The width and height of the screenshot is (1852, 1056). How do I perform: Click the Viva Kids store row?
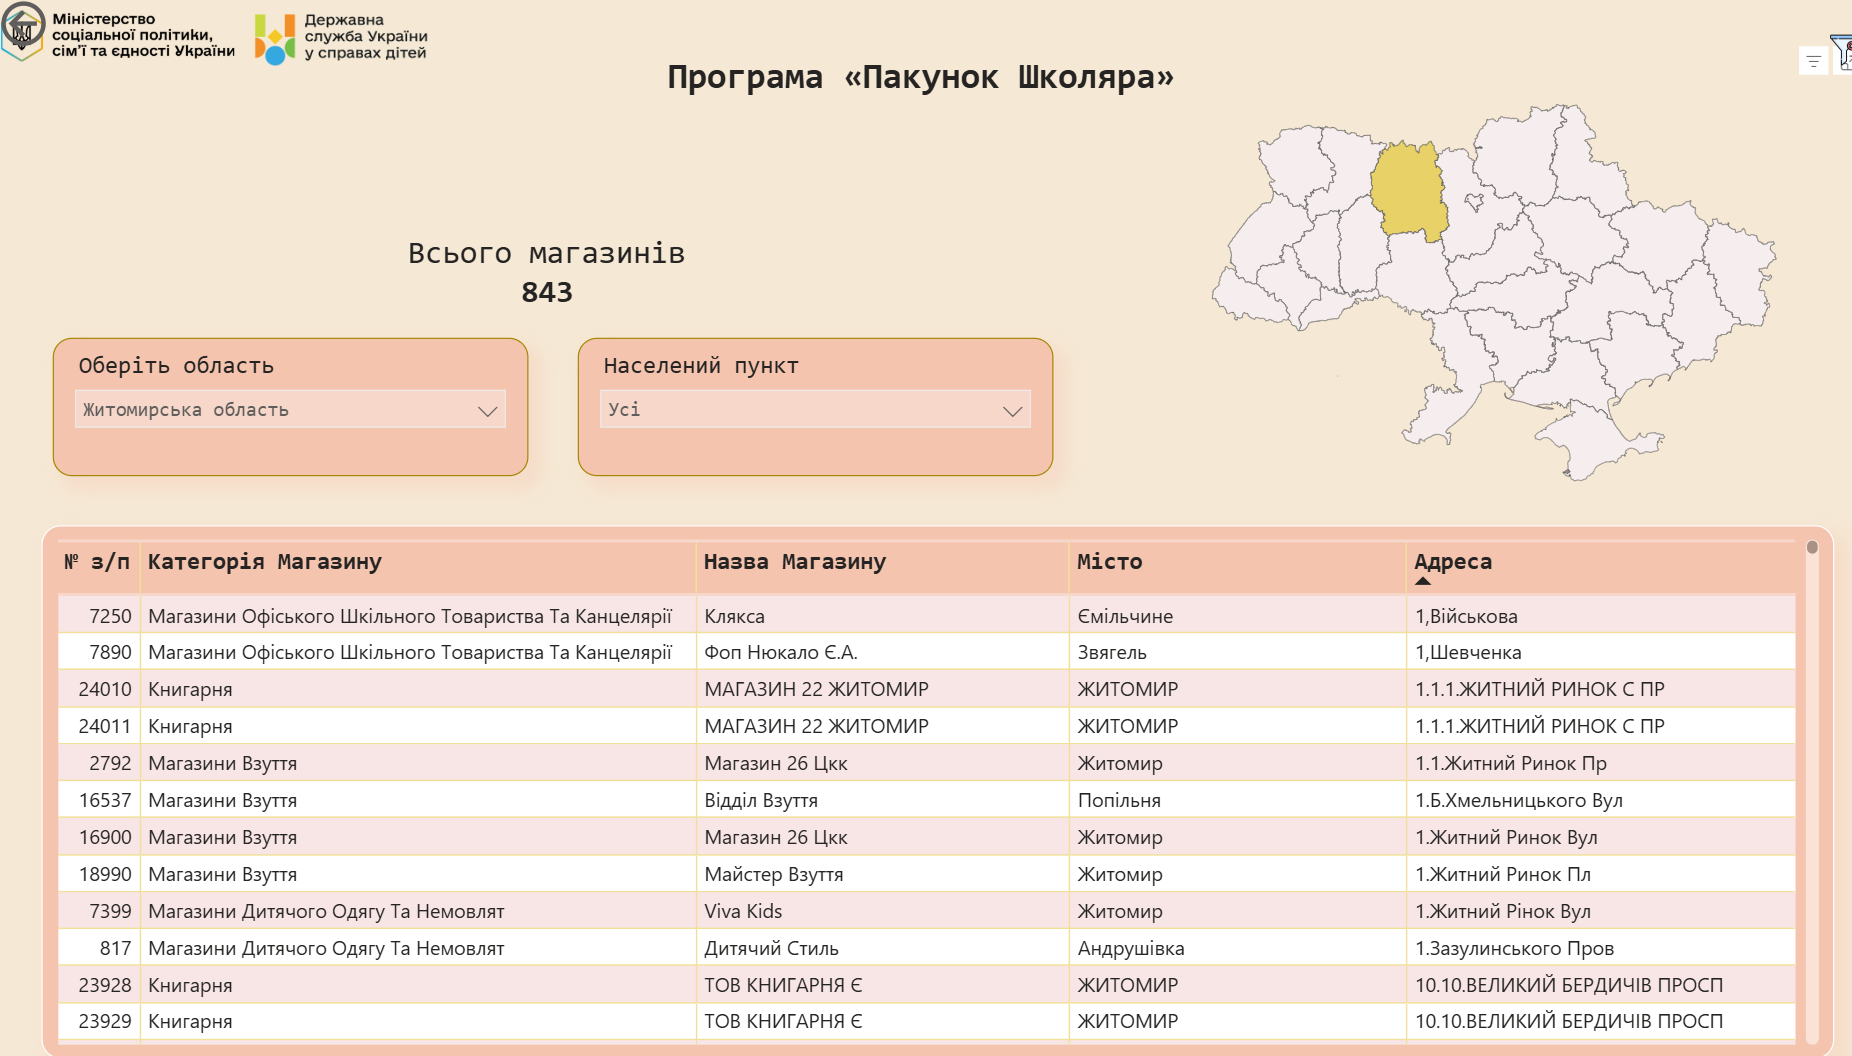tap(743, 911)
